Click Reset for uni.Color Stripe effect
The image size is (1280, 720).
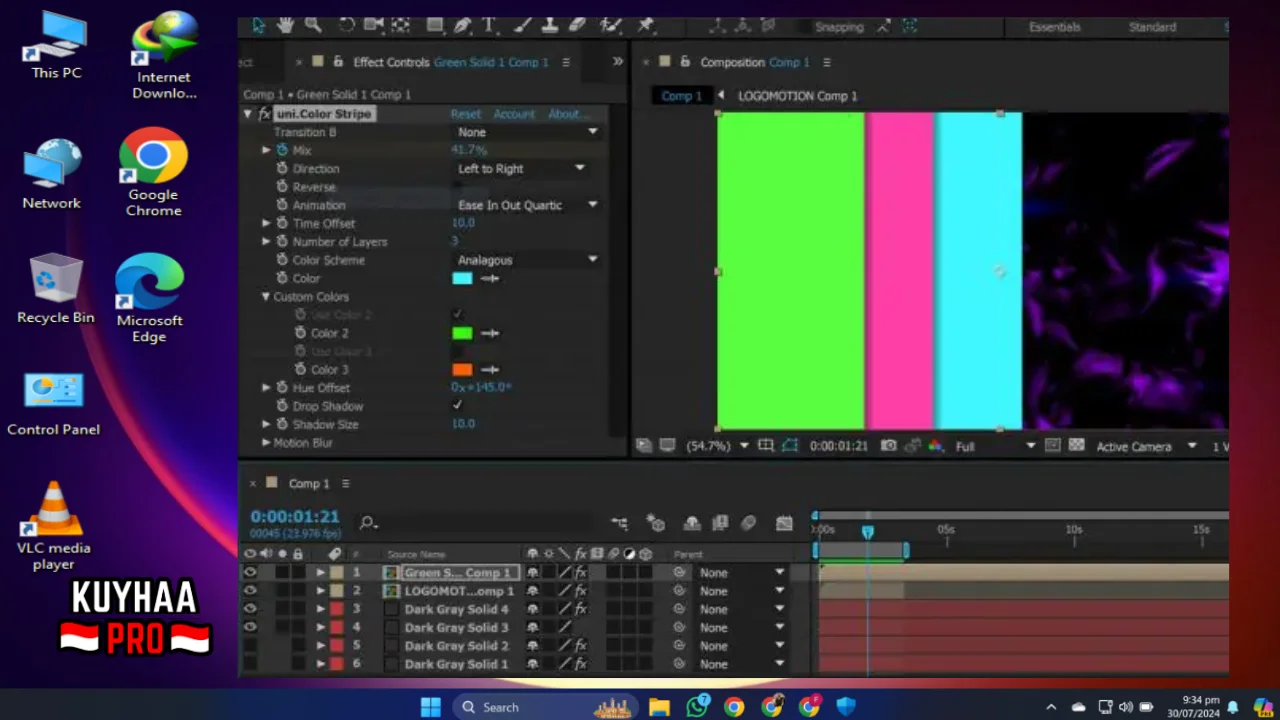[465, 114]
